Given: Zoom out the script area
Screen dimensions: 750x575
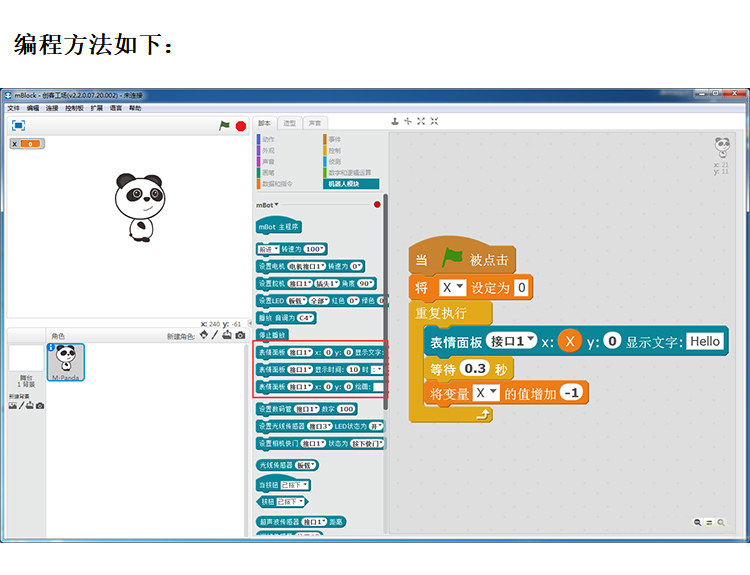Looking at the screenshot, I should (x=697, y=522).
